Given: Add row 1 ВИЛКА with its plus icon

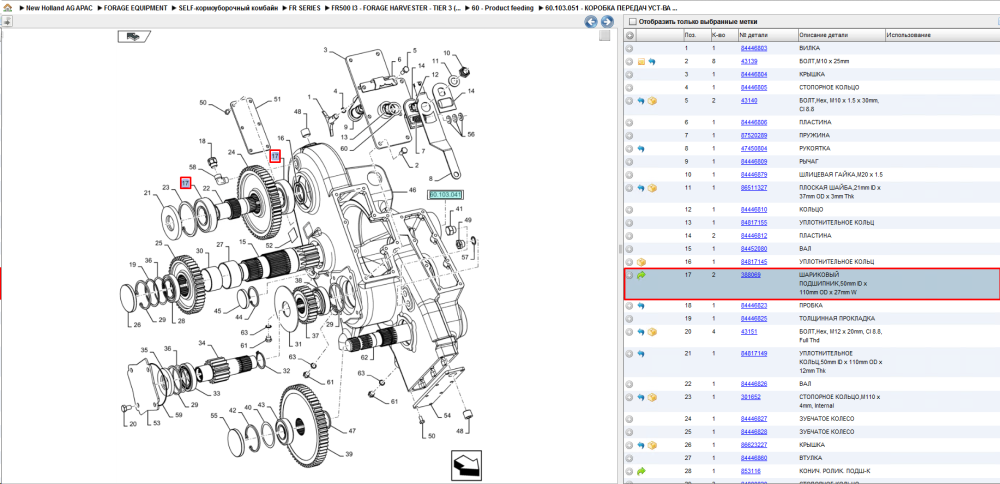Looking at the screenshot, I should pyautogui.click(x=629, y=48).
